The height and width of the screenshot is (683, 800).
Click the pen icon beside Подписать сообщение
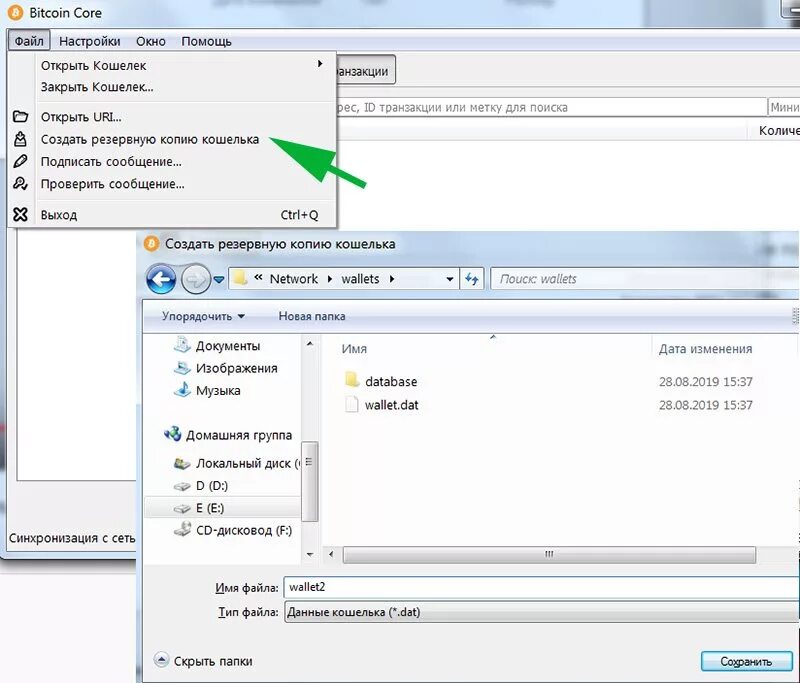(20, 161)
